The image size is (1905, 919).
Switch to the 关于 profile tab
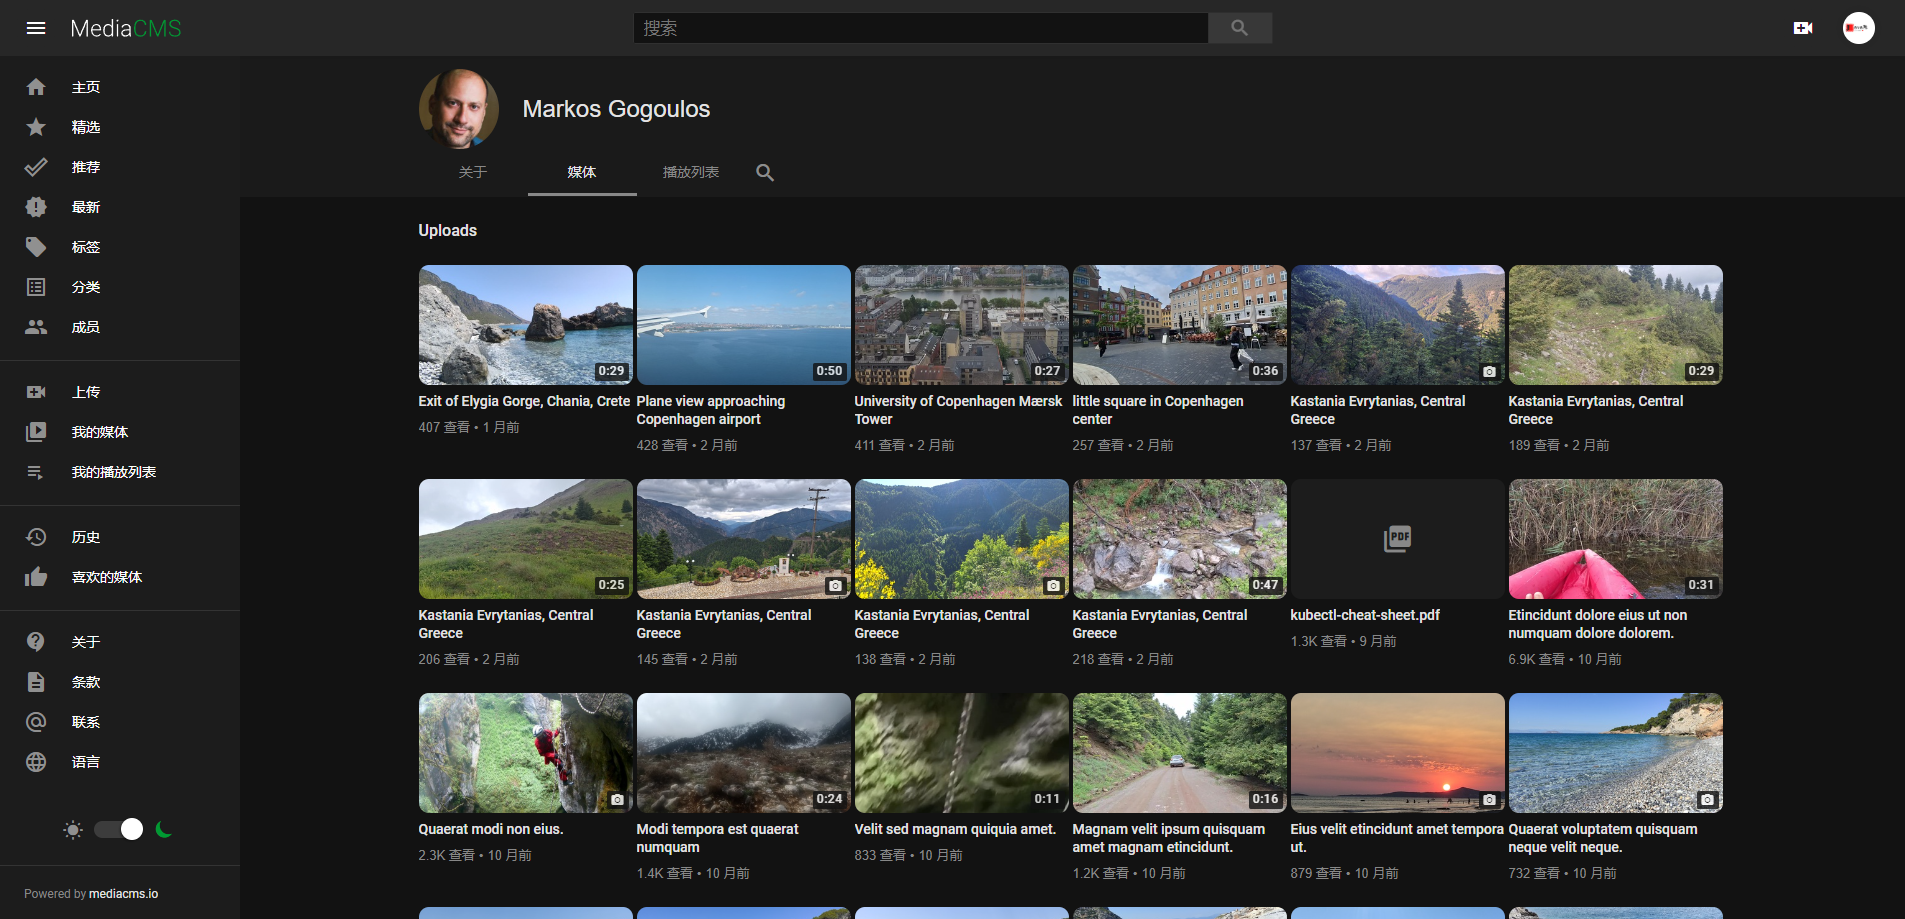[473, 172]
